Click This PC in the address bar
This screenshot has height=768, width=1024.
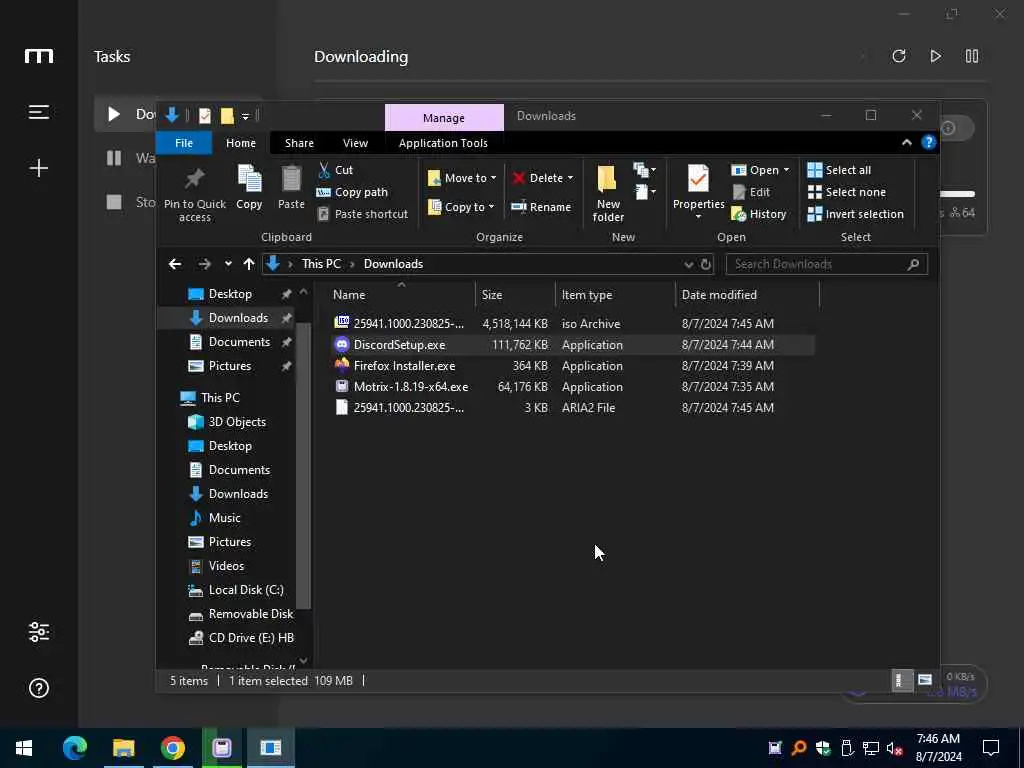[321, 264]
